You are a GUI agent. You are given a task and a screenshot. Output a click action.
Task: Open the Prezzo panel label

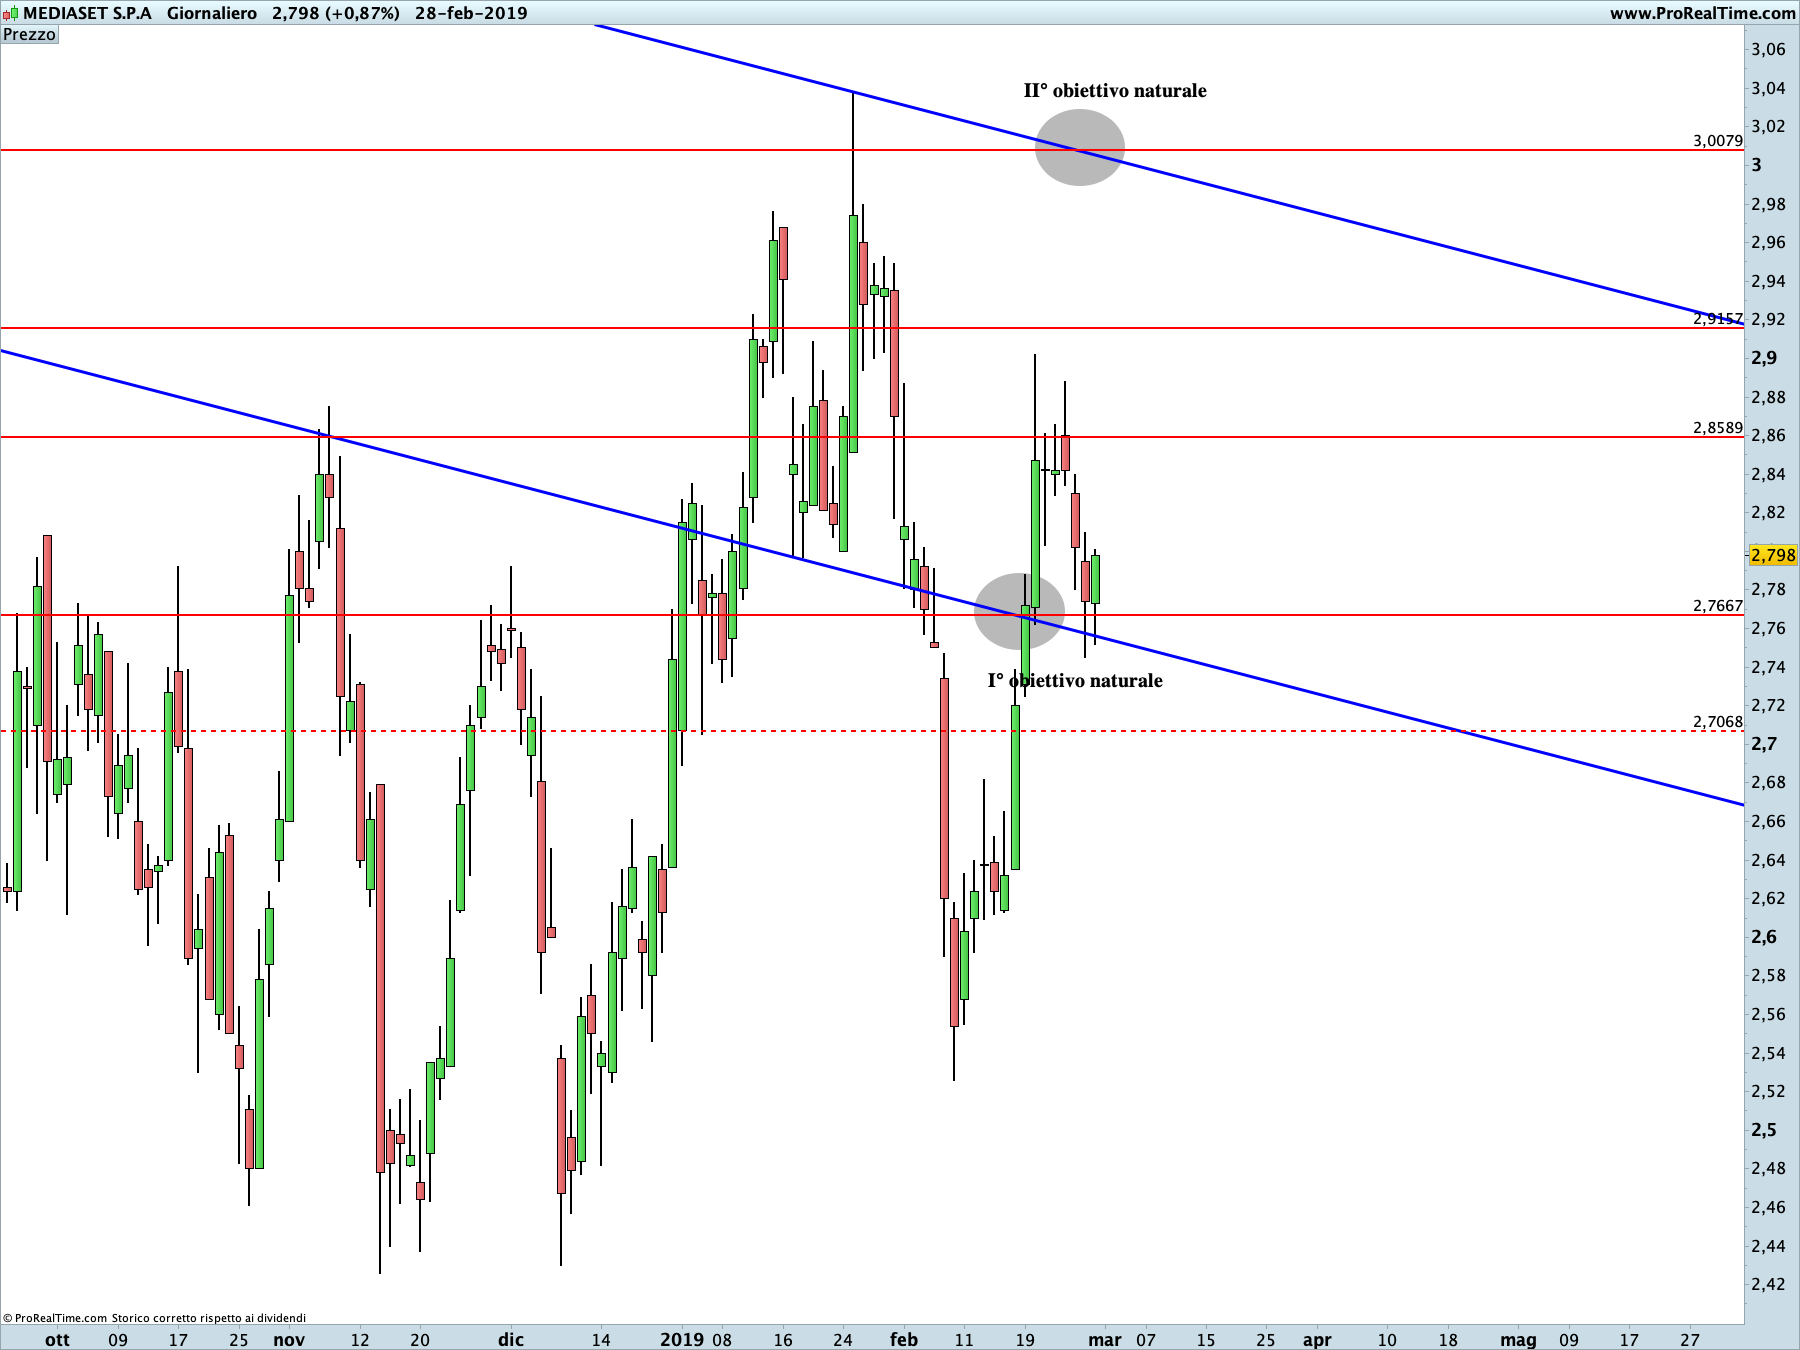point(30,34)
